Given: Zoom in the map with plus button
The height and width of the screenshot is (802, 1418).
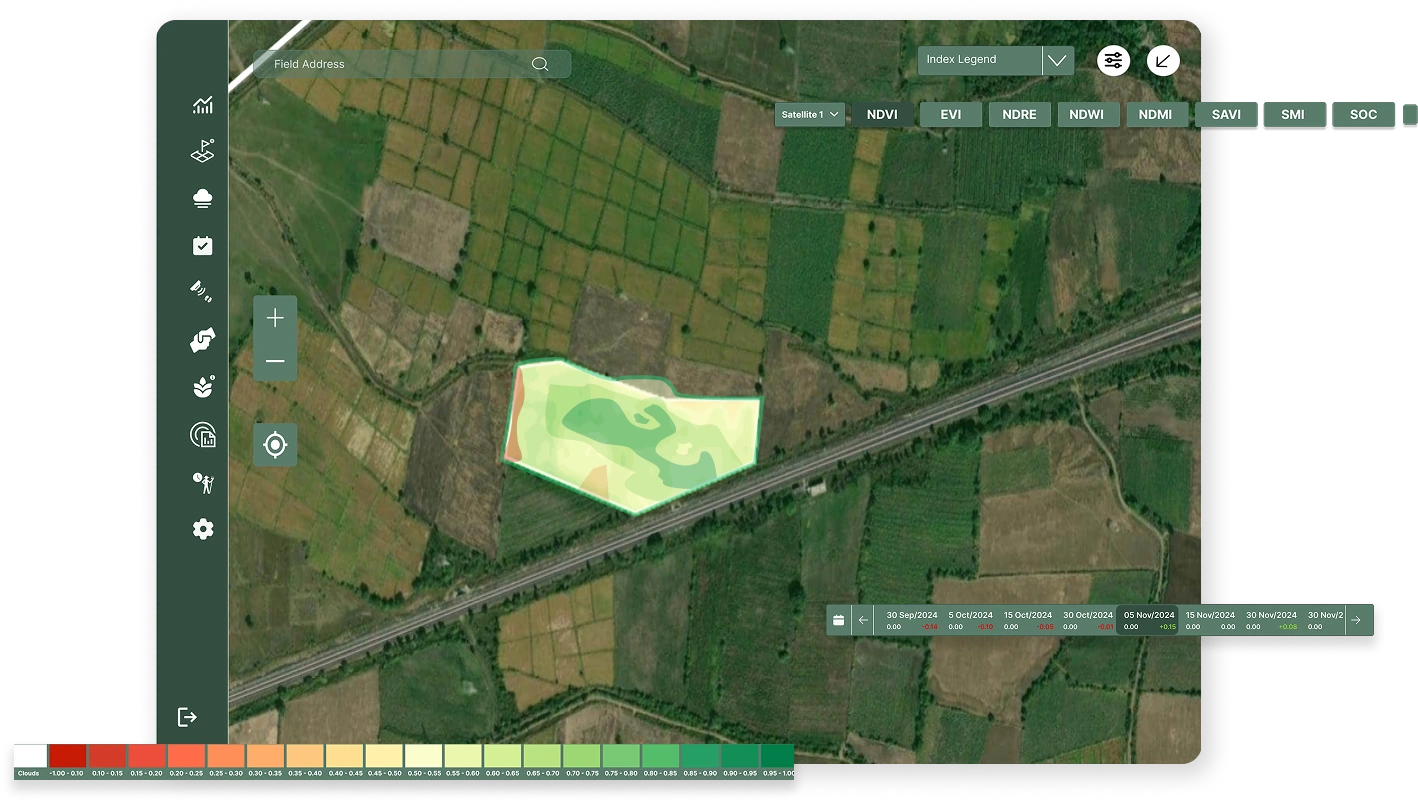Looking at the screenshot, I should (275, 318).
